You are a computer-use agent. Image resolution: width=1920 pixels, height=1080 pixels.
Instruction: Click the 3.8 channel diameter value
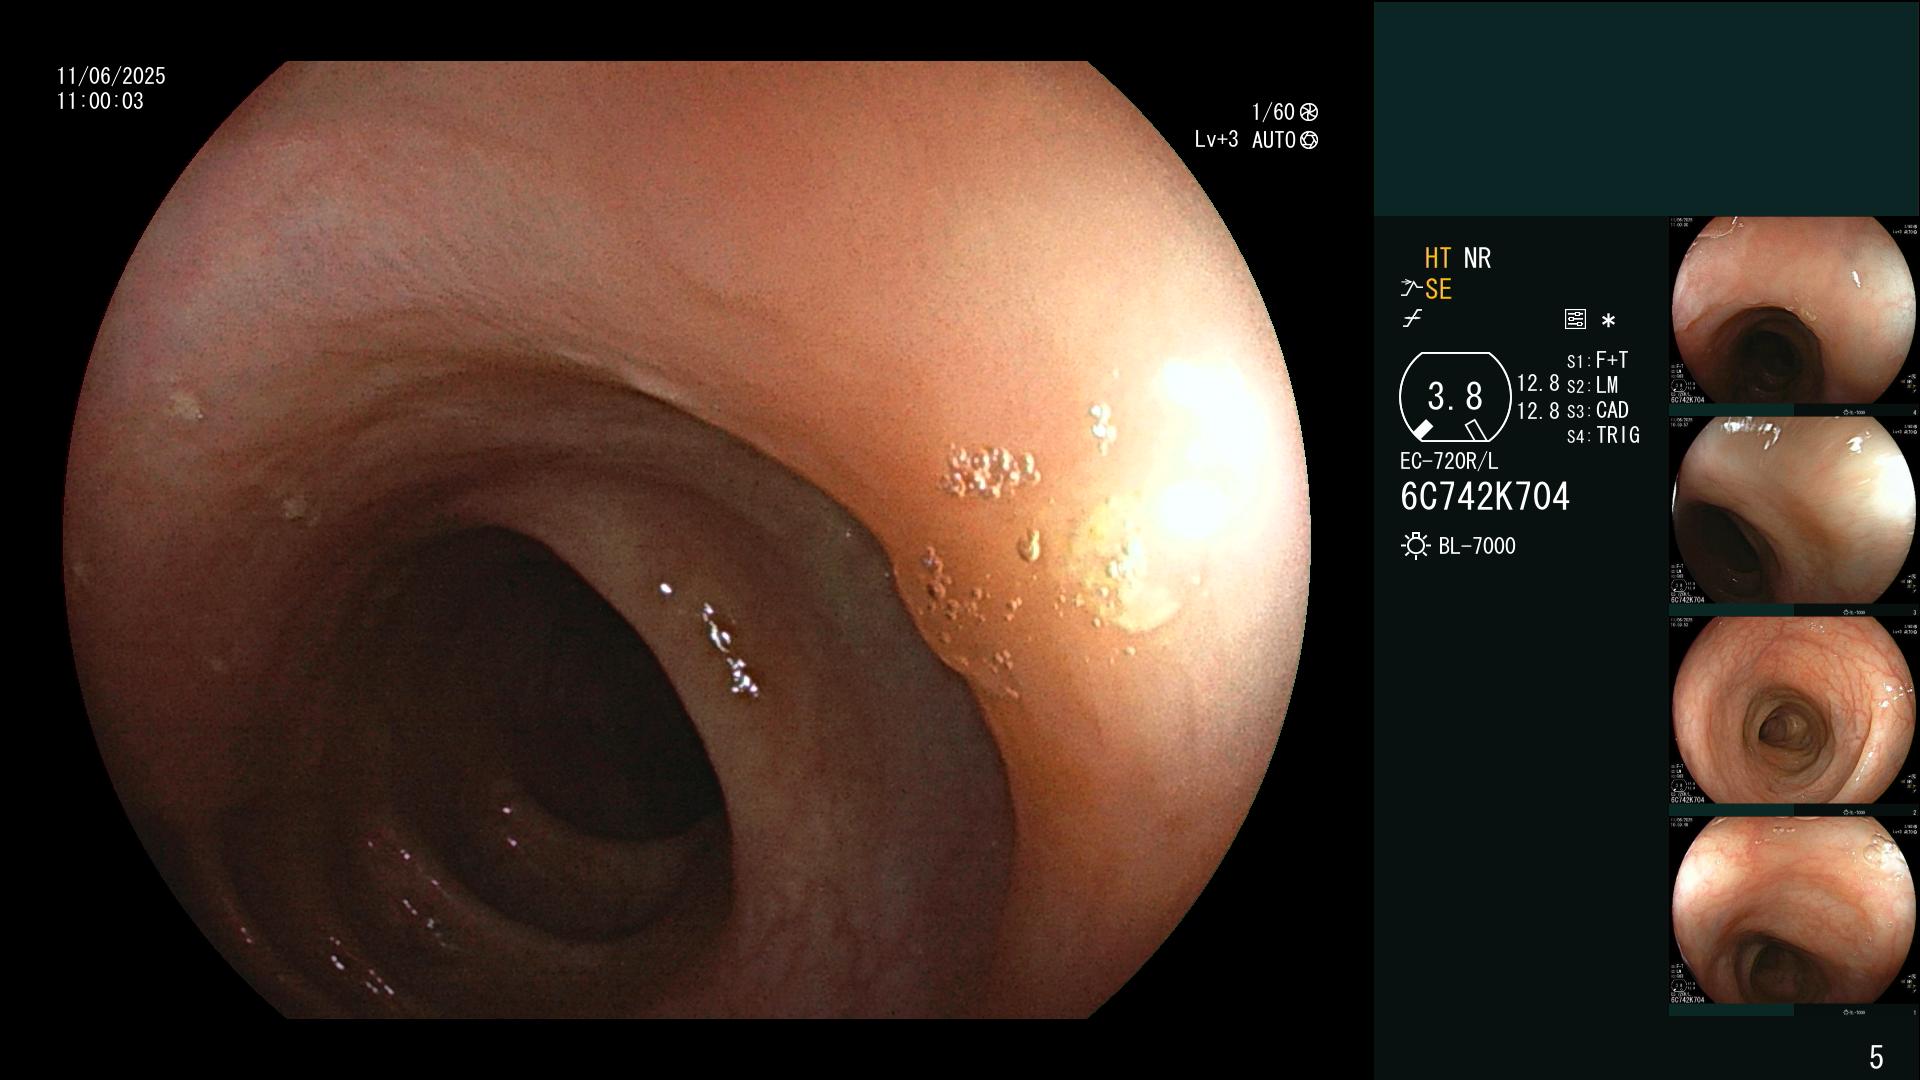click(1455, 396)
